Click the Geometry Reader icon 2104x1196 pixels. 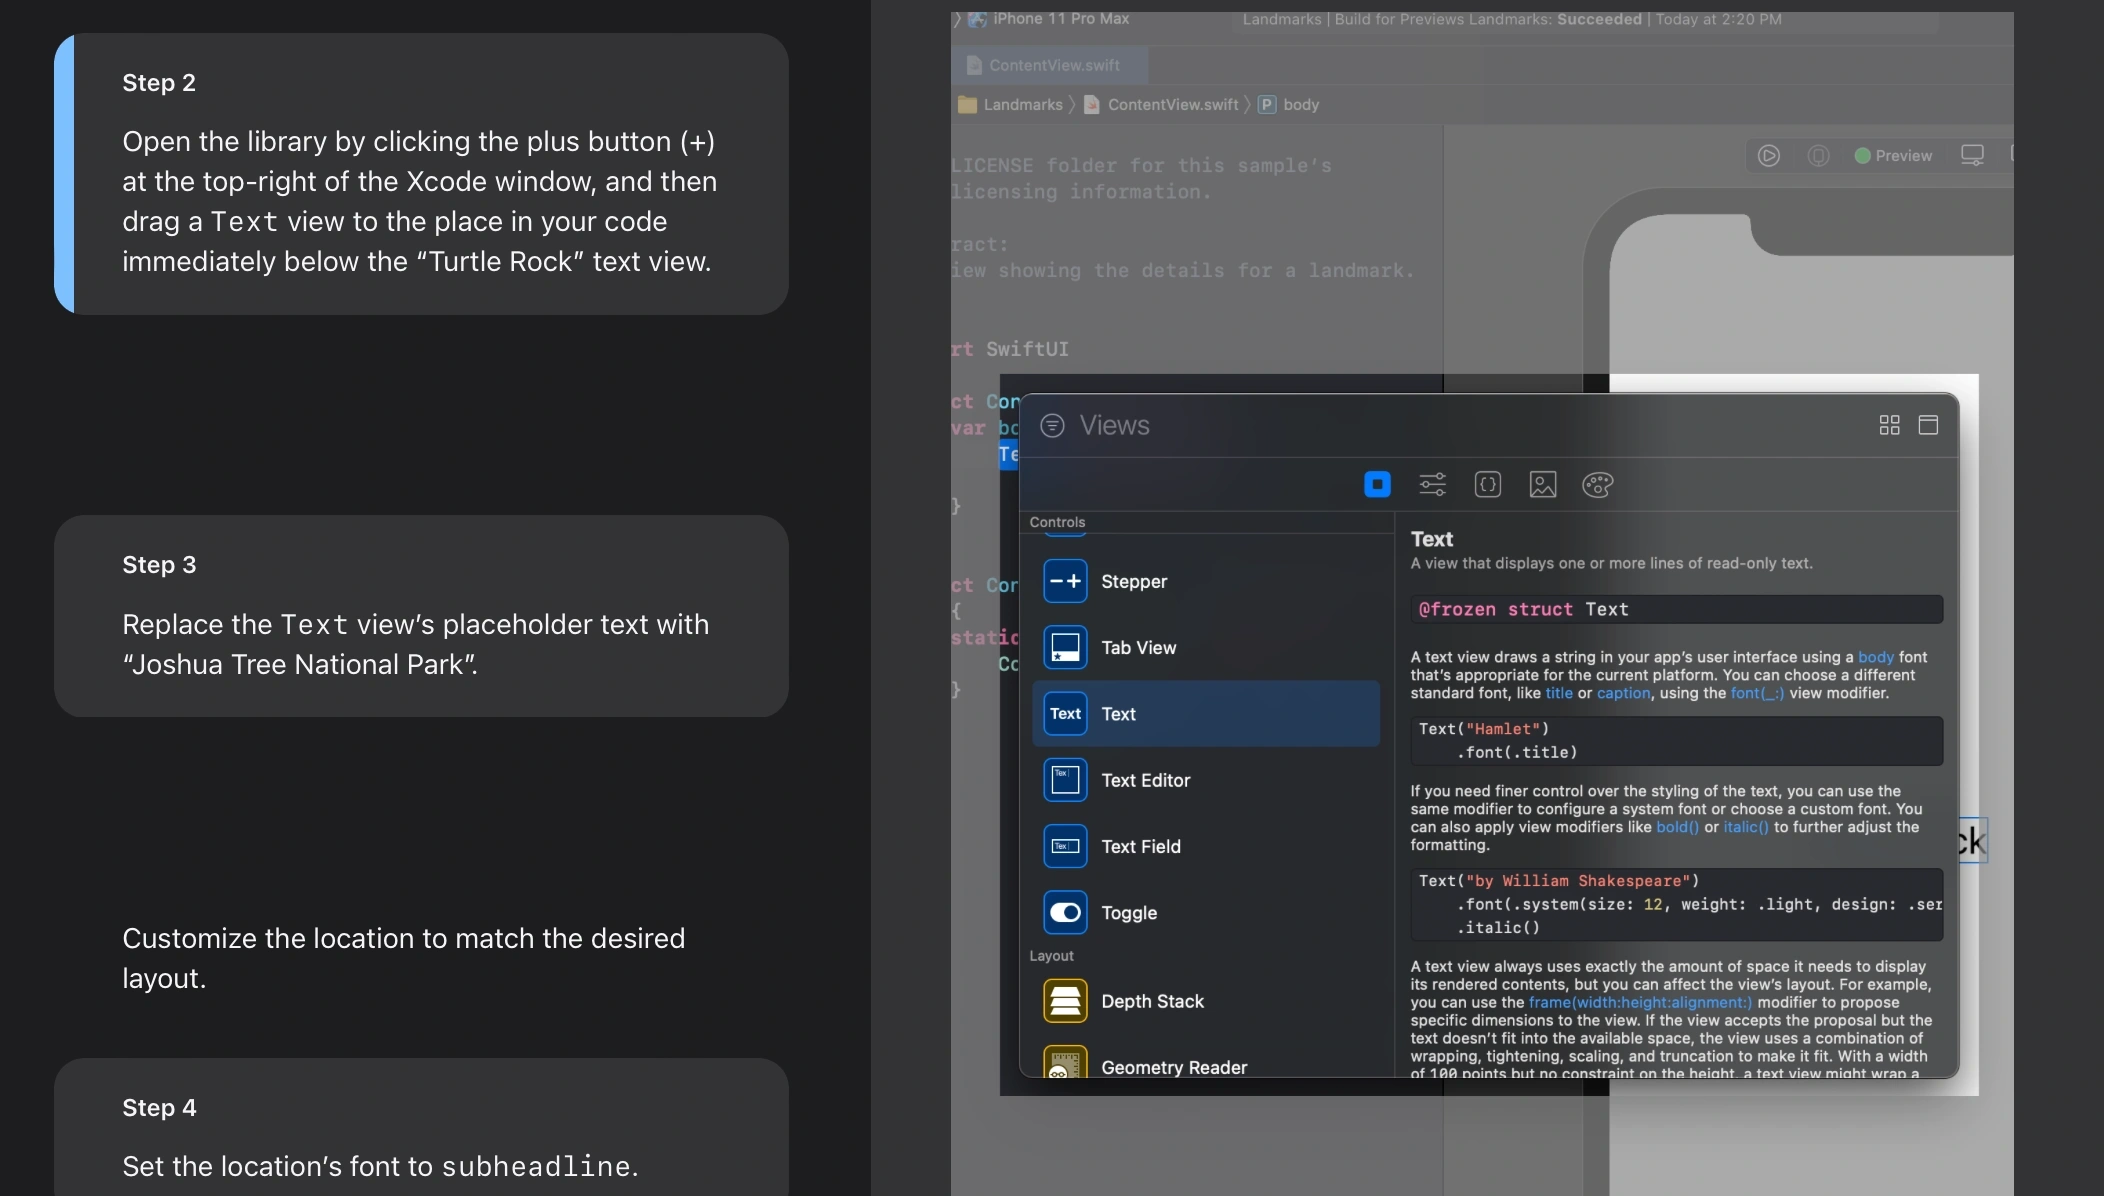click(1065, 1062)
